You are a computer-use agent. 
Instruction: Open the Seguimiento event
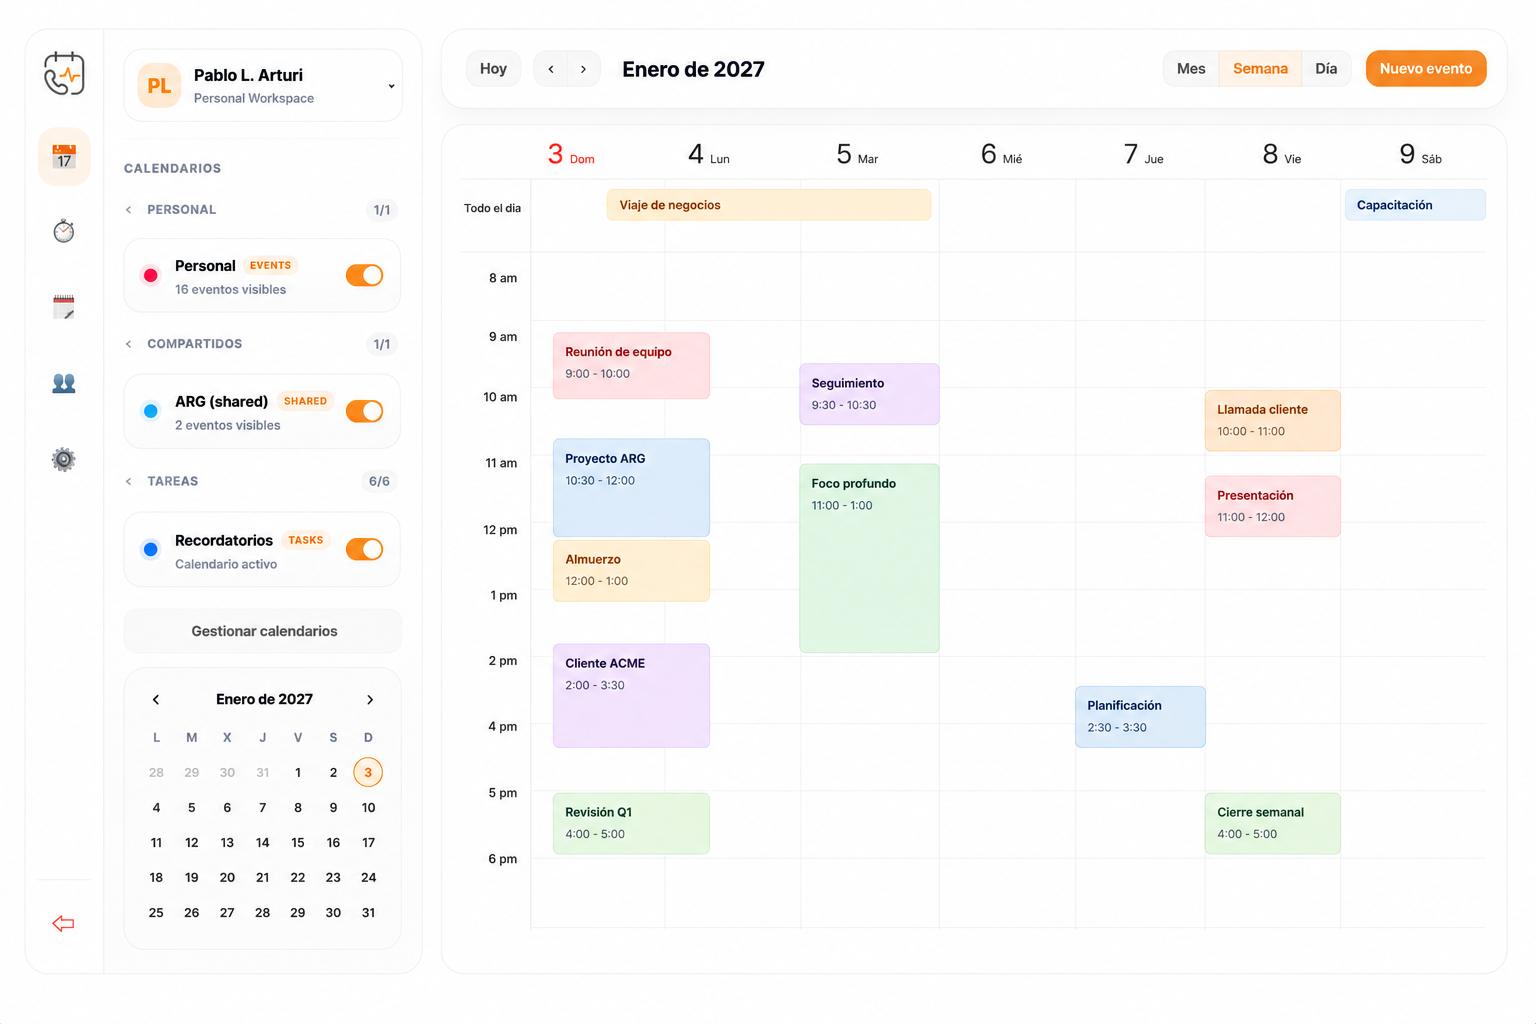[869, 394]
